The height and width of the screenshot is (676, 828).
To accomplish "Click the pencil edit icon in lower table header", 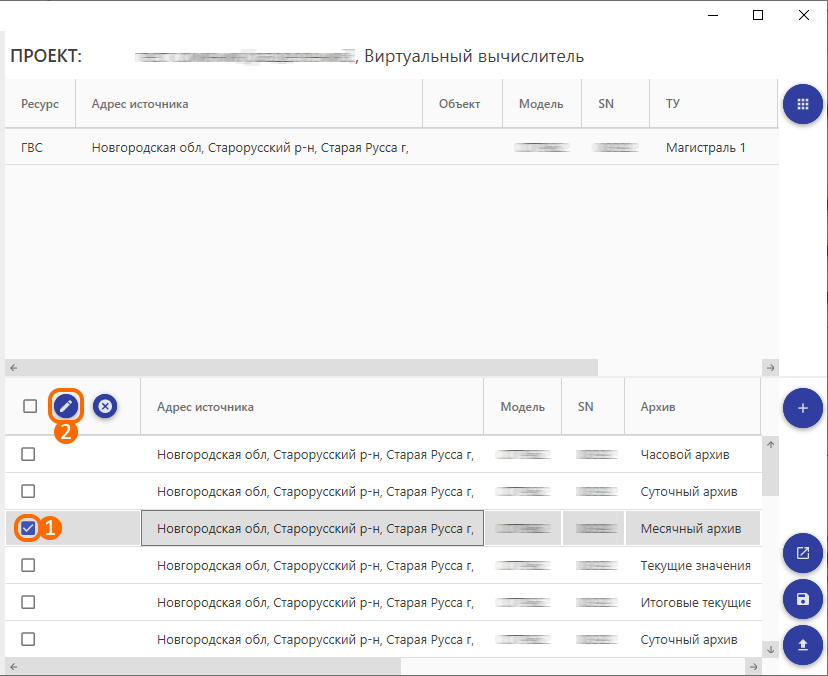I will [65, 406].
